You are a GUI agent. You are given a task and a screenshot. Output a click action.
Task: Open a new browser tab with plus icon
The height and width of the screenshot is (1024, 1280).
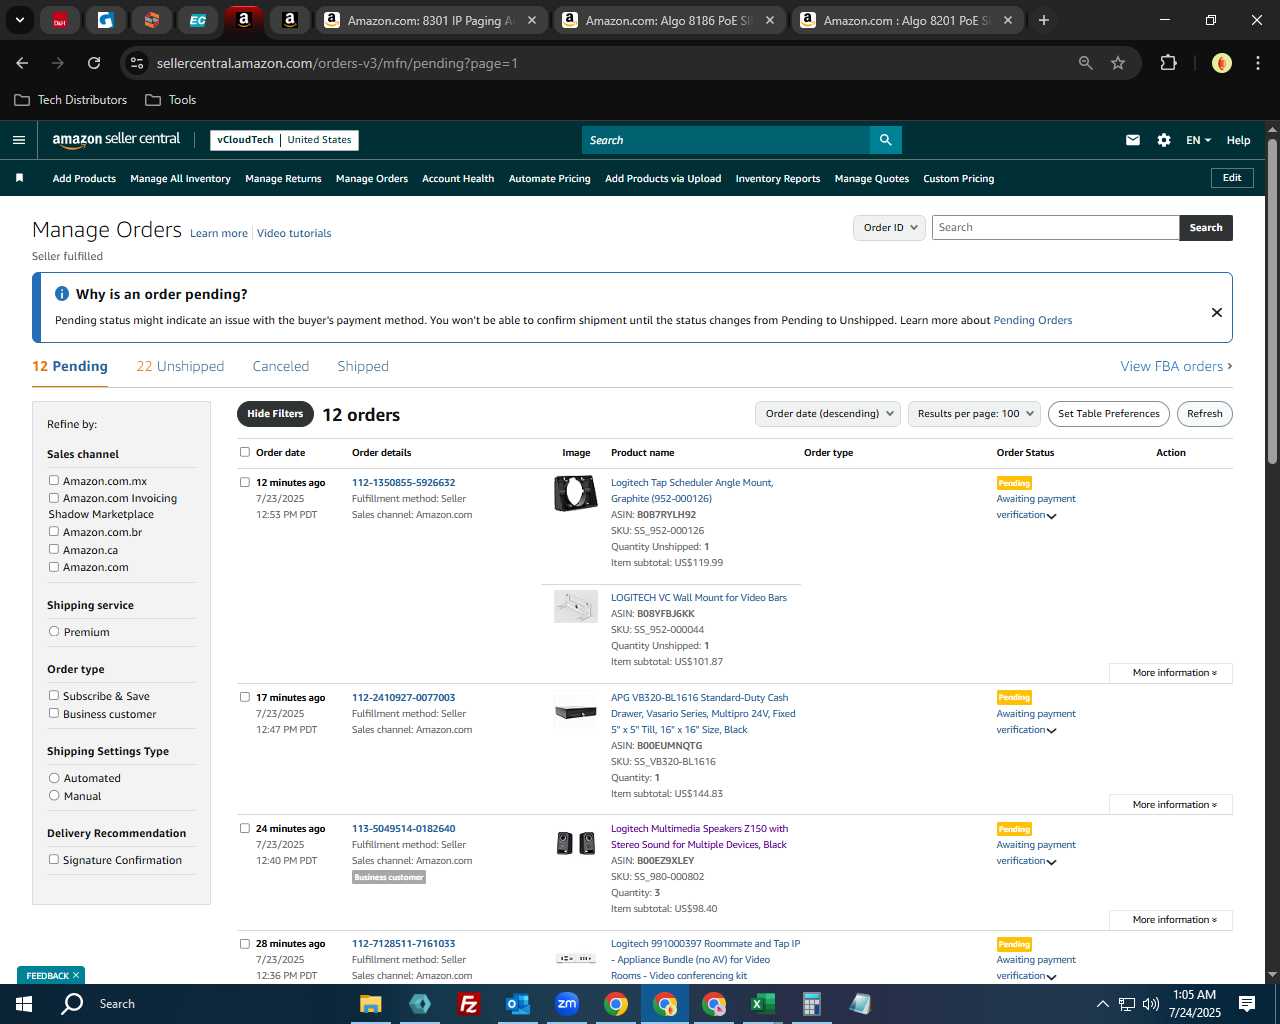pos(1044,20)
